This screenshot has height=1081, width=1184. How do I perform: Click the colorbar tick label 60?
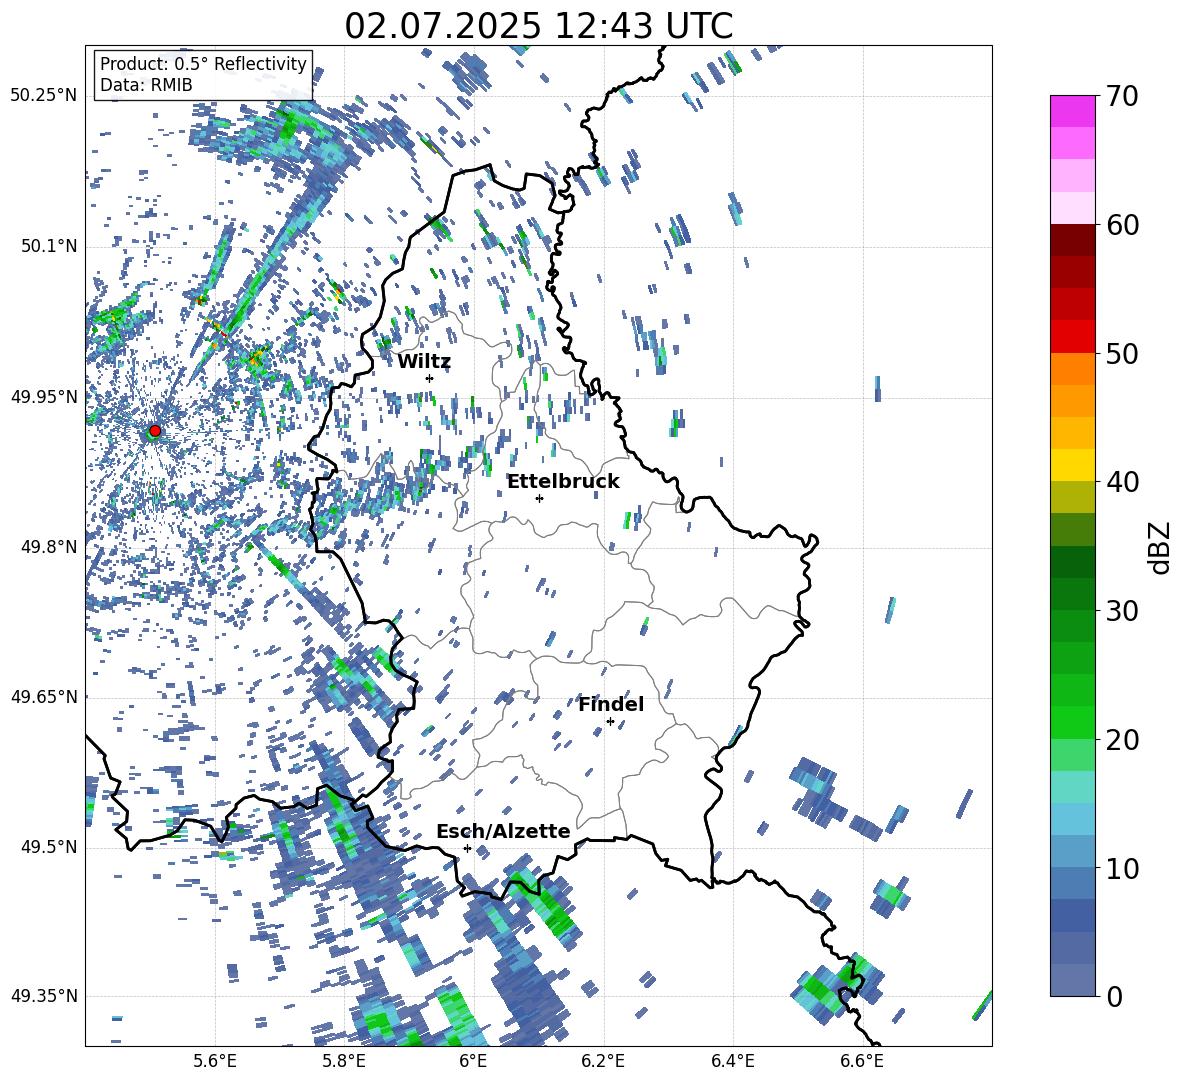point(1122,225)
